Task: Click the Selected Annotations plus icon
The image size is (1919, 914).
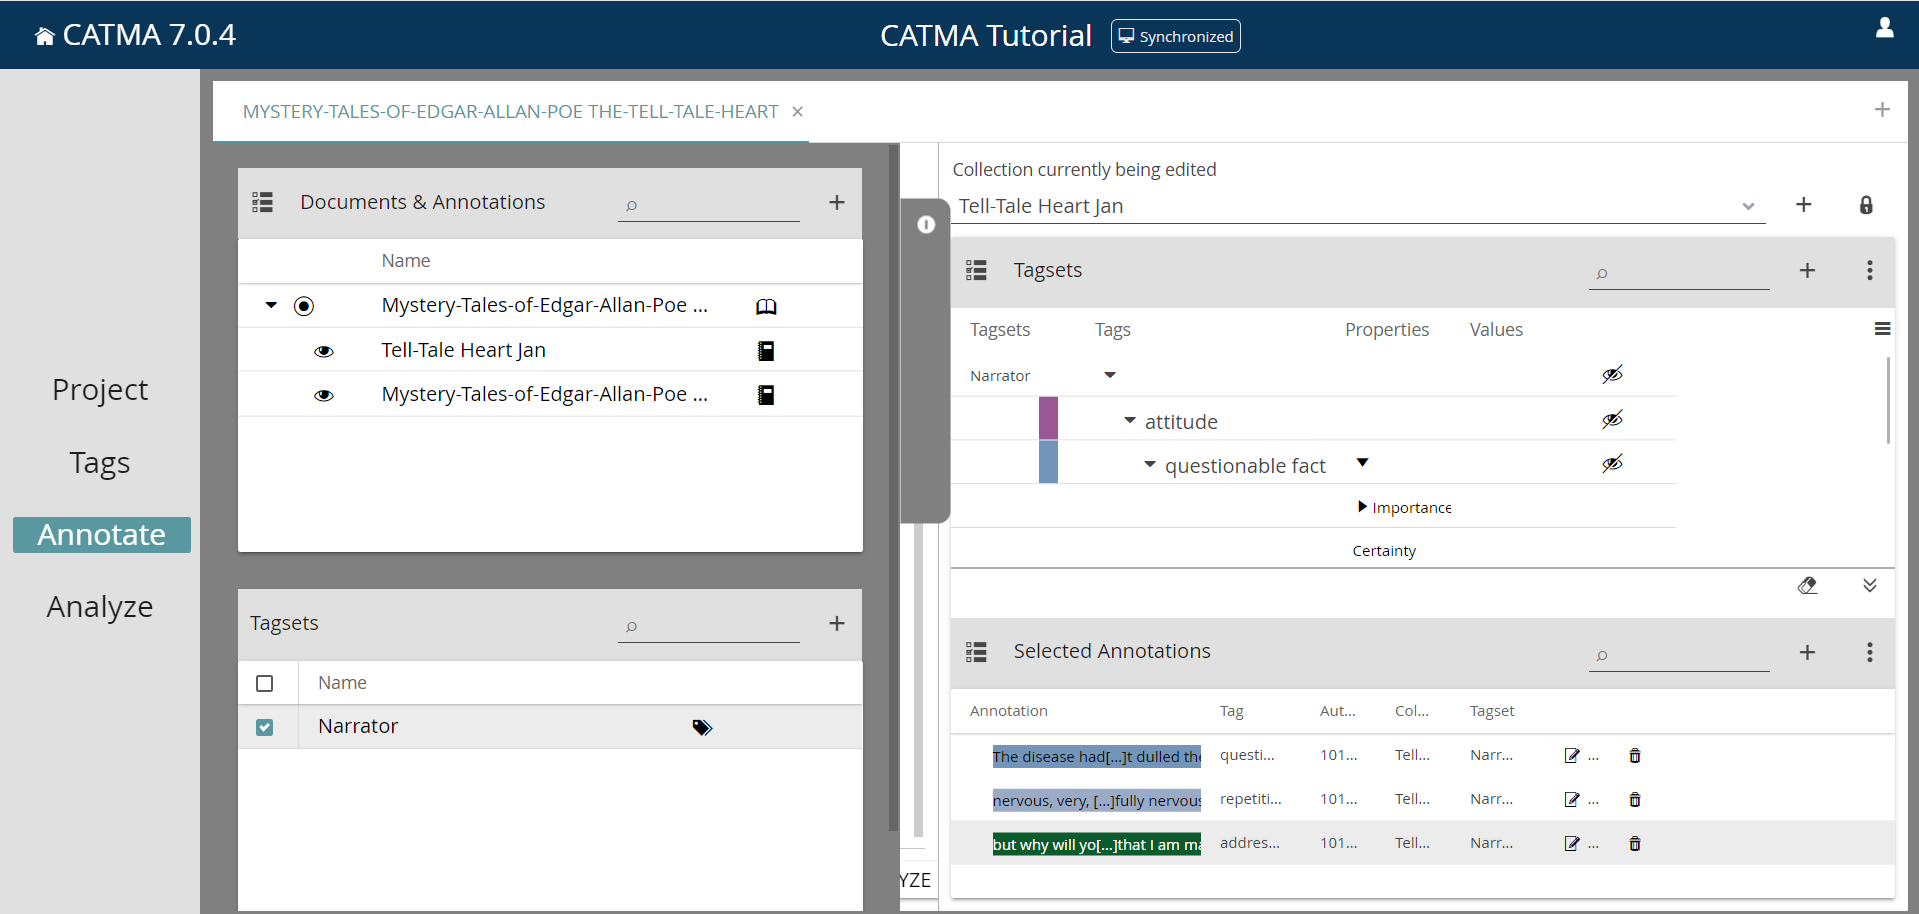Action: coord(1807,652)
